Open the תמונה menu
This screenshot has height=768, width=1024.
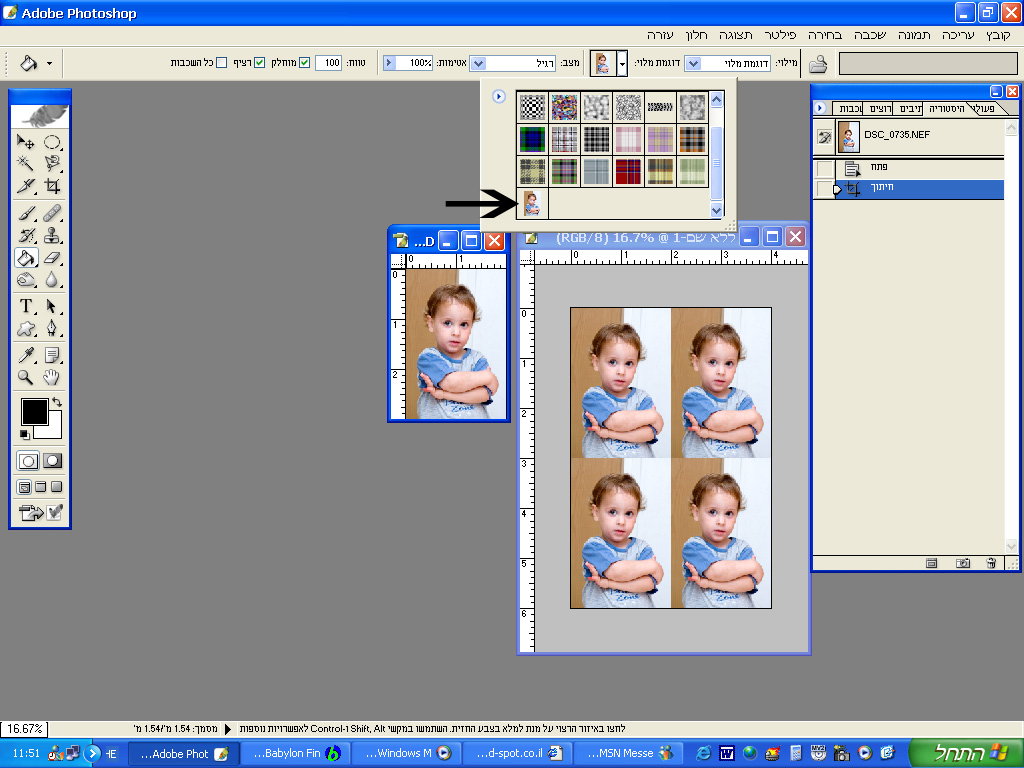click(x=914, y=35)
